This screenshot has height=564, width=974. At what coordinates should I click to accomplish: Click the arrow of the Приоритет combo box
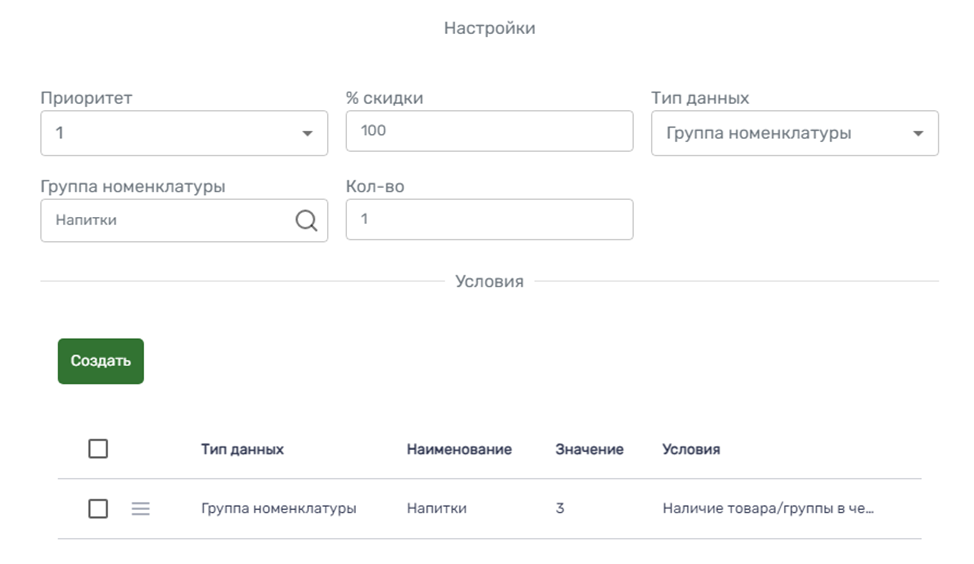307,134
